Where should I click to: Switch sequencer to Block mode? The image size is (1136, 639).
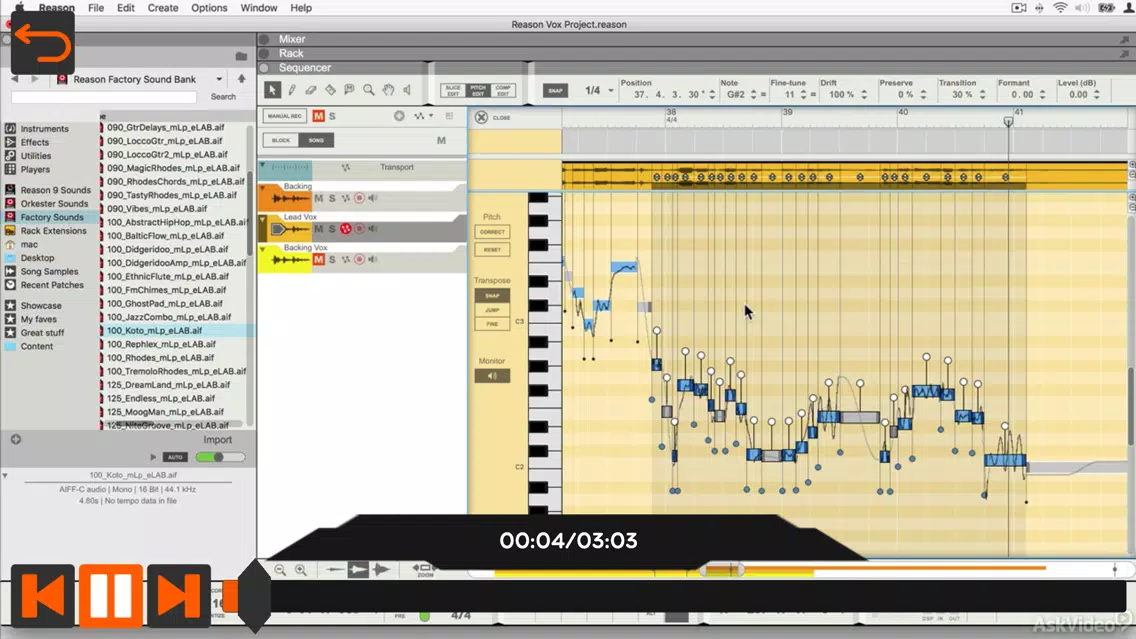click(280, 140)
